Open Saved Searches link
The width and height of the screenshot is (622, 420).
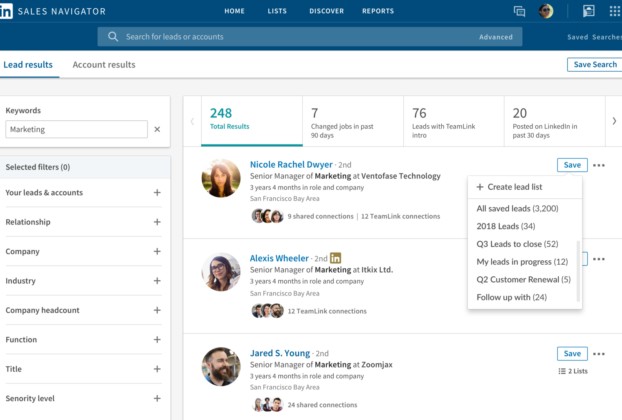pyautogui.click(x=594, y=37)
